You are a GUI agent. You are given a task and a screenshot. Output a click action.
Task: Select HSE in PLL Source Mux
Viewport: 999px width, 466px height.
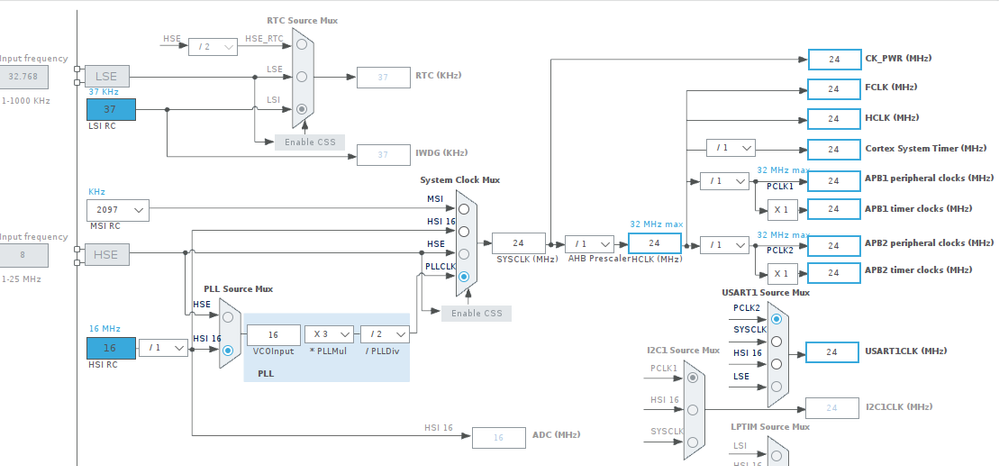coord(228,316)
